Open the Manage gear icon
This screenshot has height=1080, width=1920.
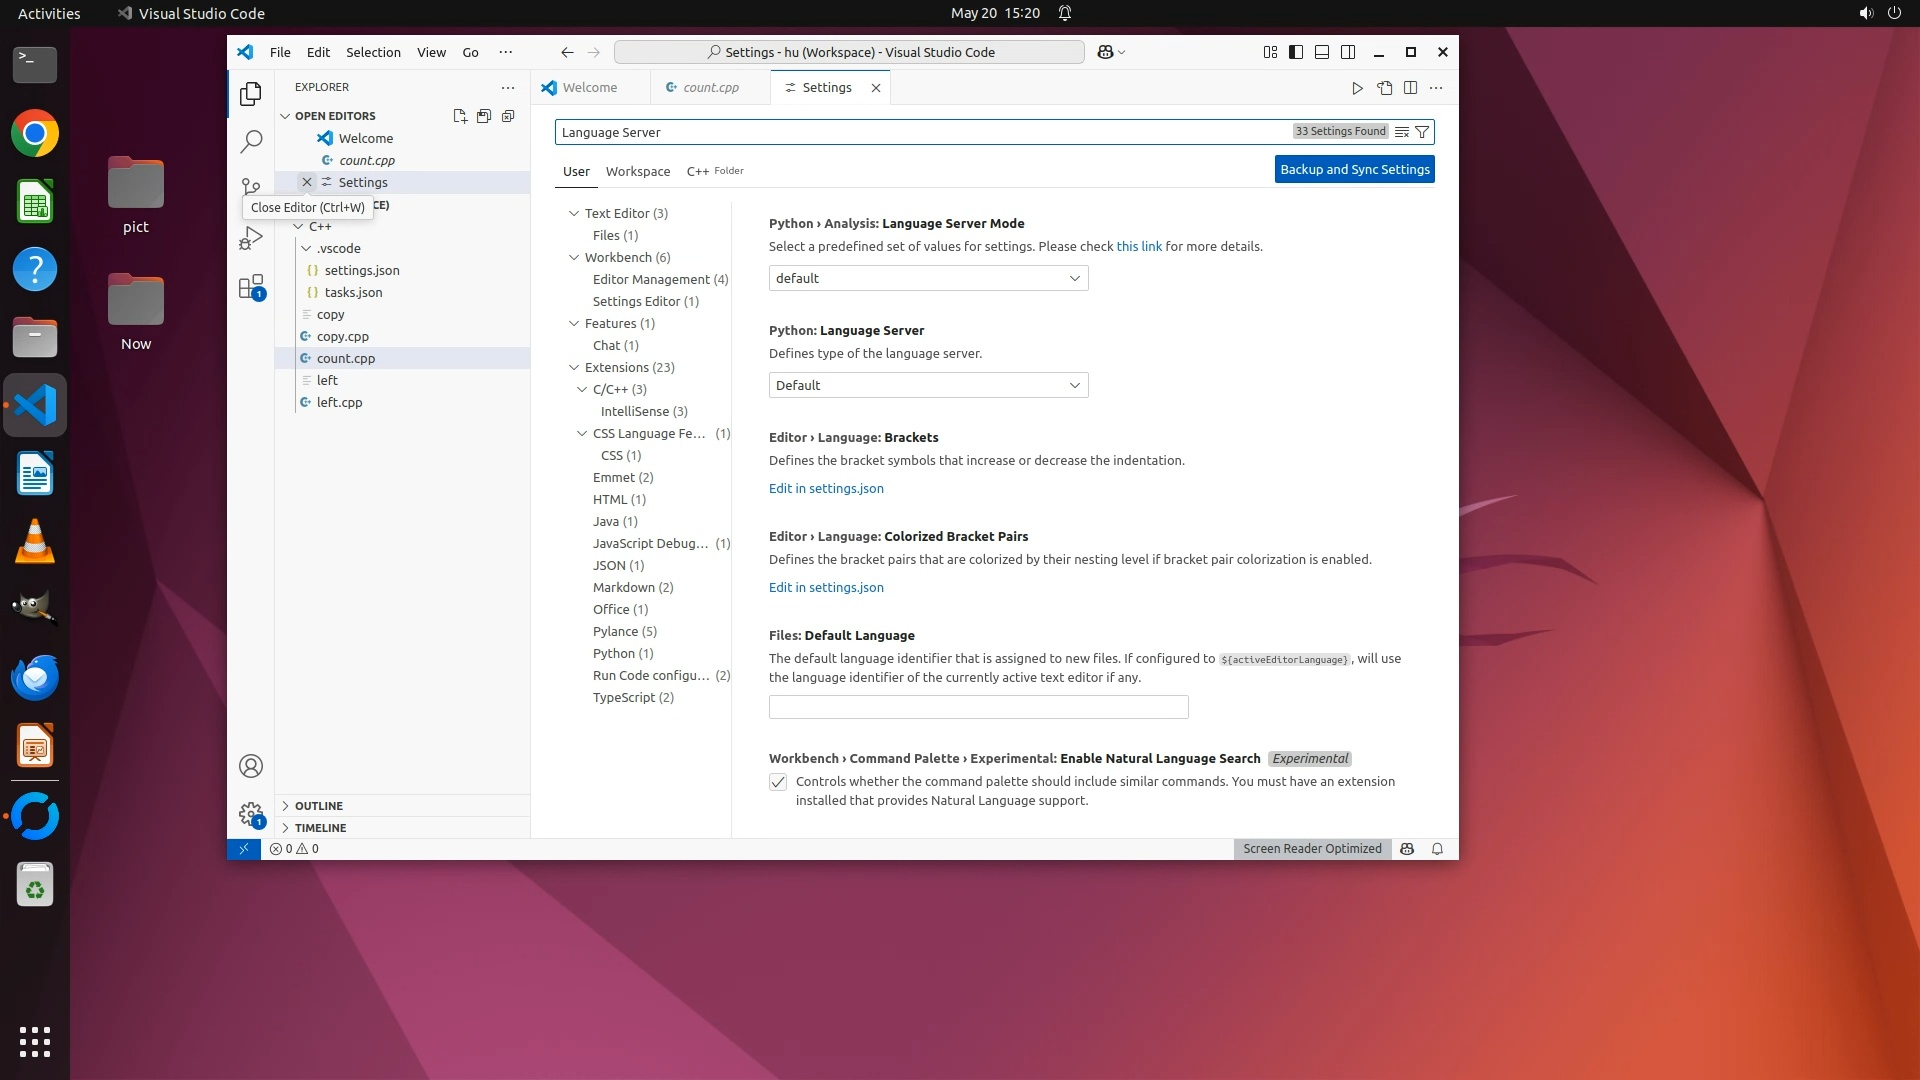[x=251, y=814]
